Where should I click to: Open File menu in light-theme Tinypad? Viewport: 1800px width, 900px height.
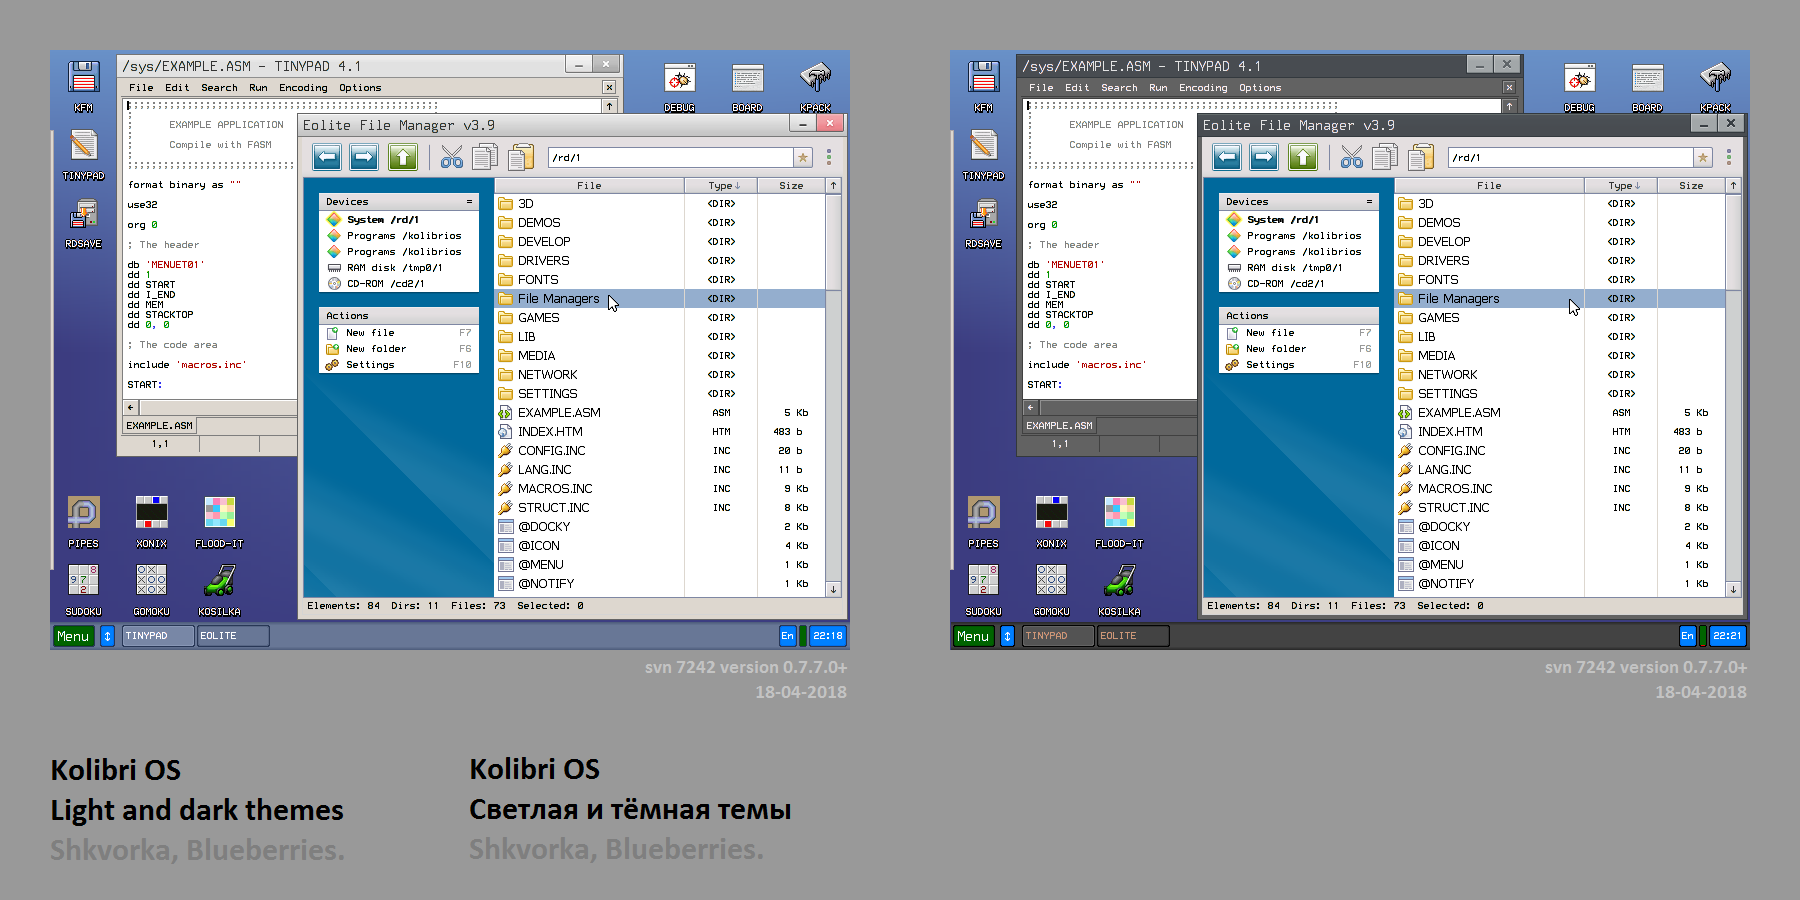(141, 88)
